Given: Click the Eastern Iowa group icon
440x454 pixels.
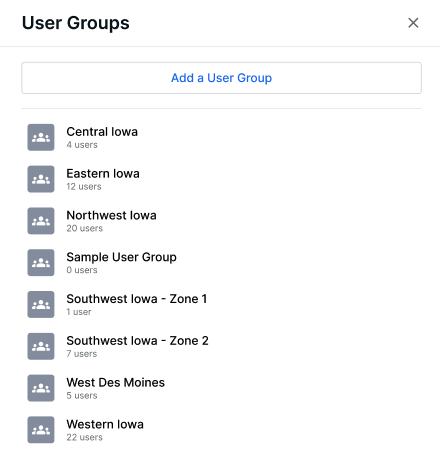Looking at the screenshot, I should click(x=41, y=179).
